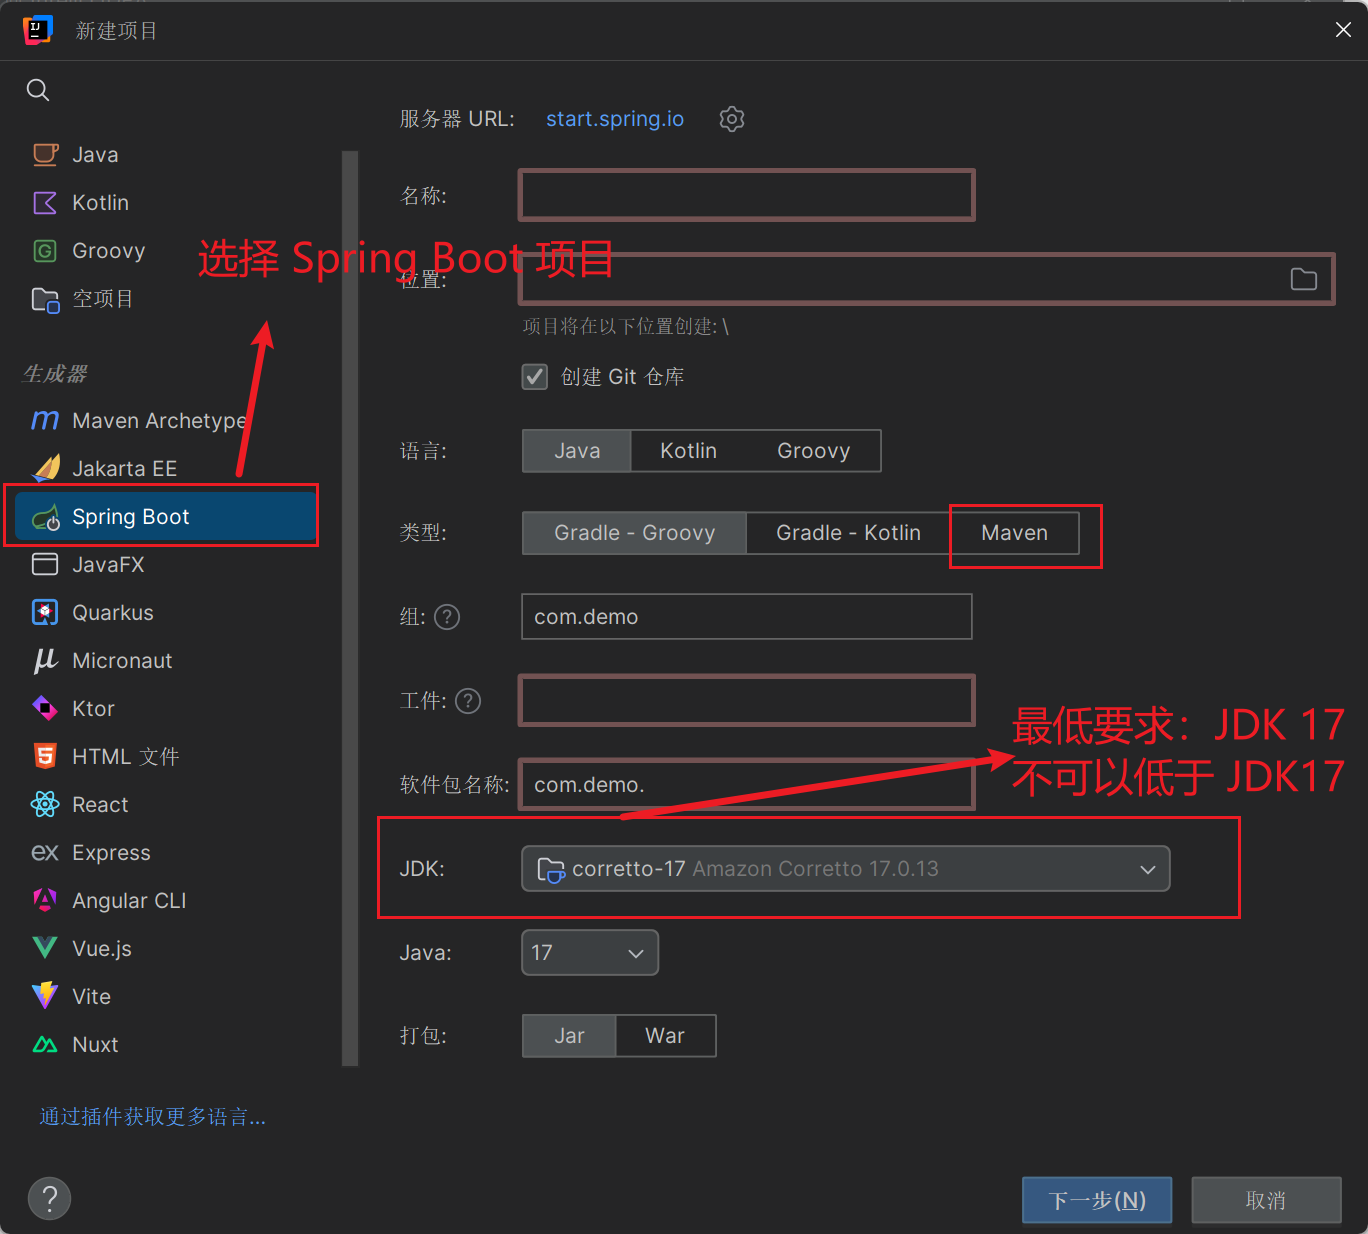Browse location with the folder icon
The image size is (1368, 1234).
1304,279
